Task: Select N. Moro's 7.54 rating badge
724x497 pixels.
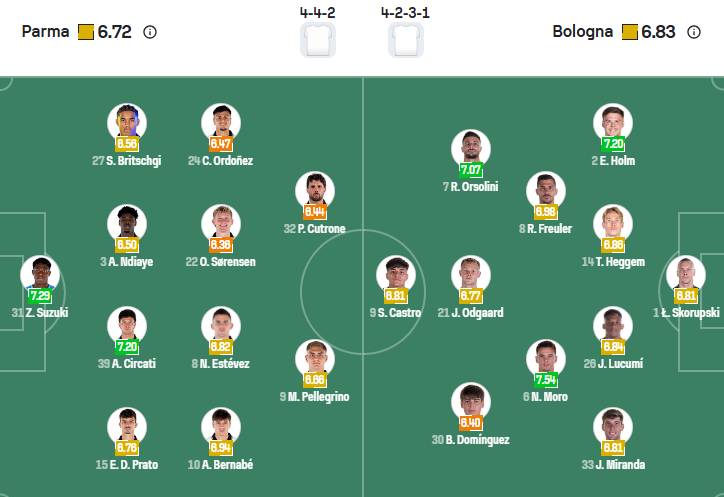Action: point(546,380)
